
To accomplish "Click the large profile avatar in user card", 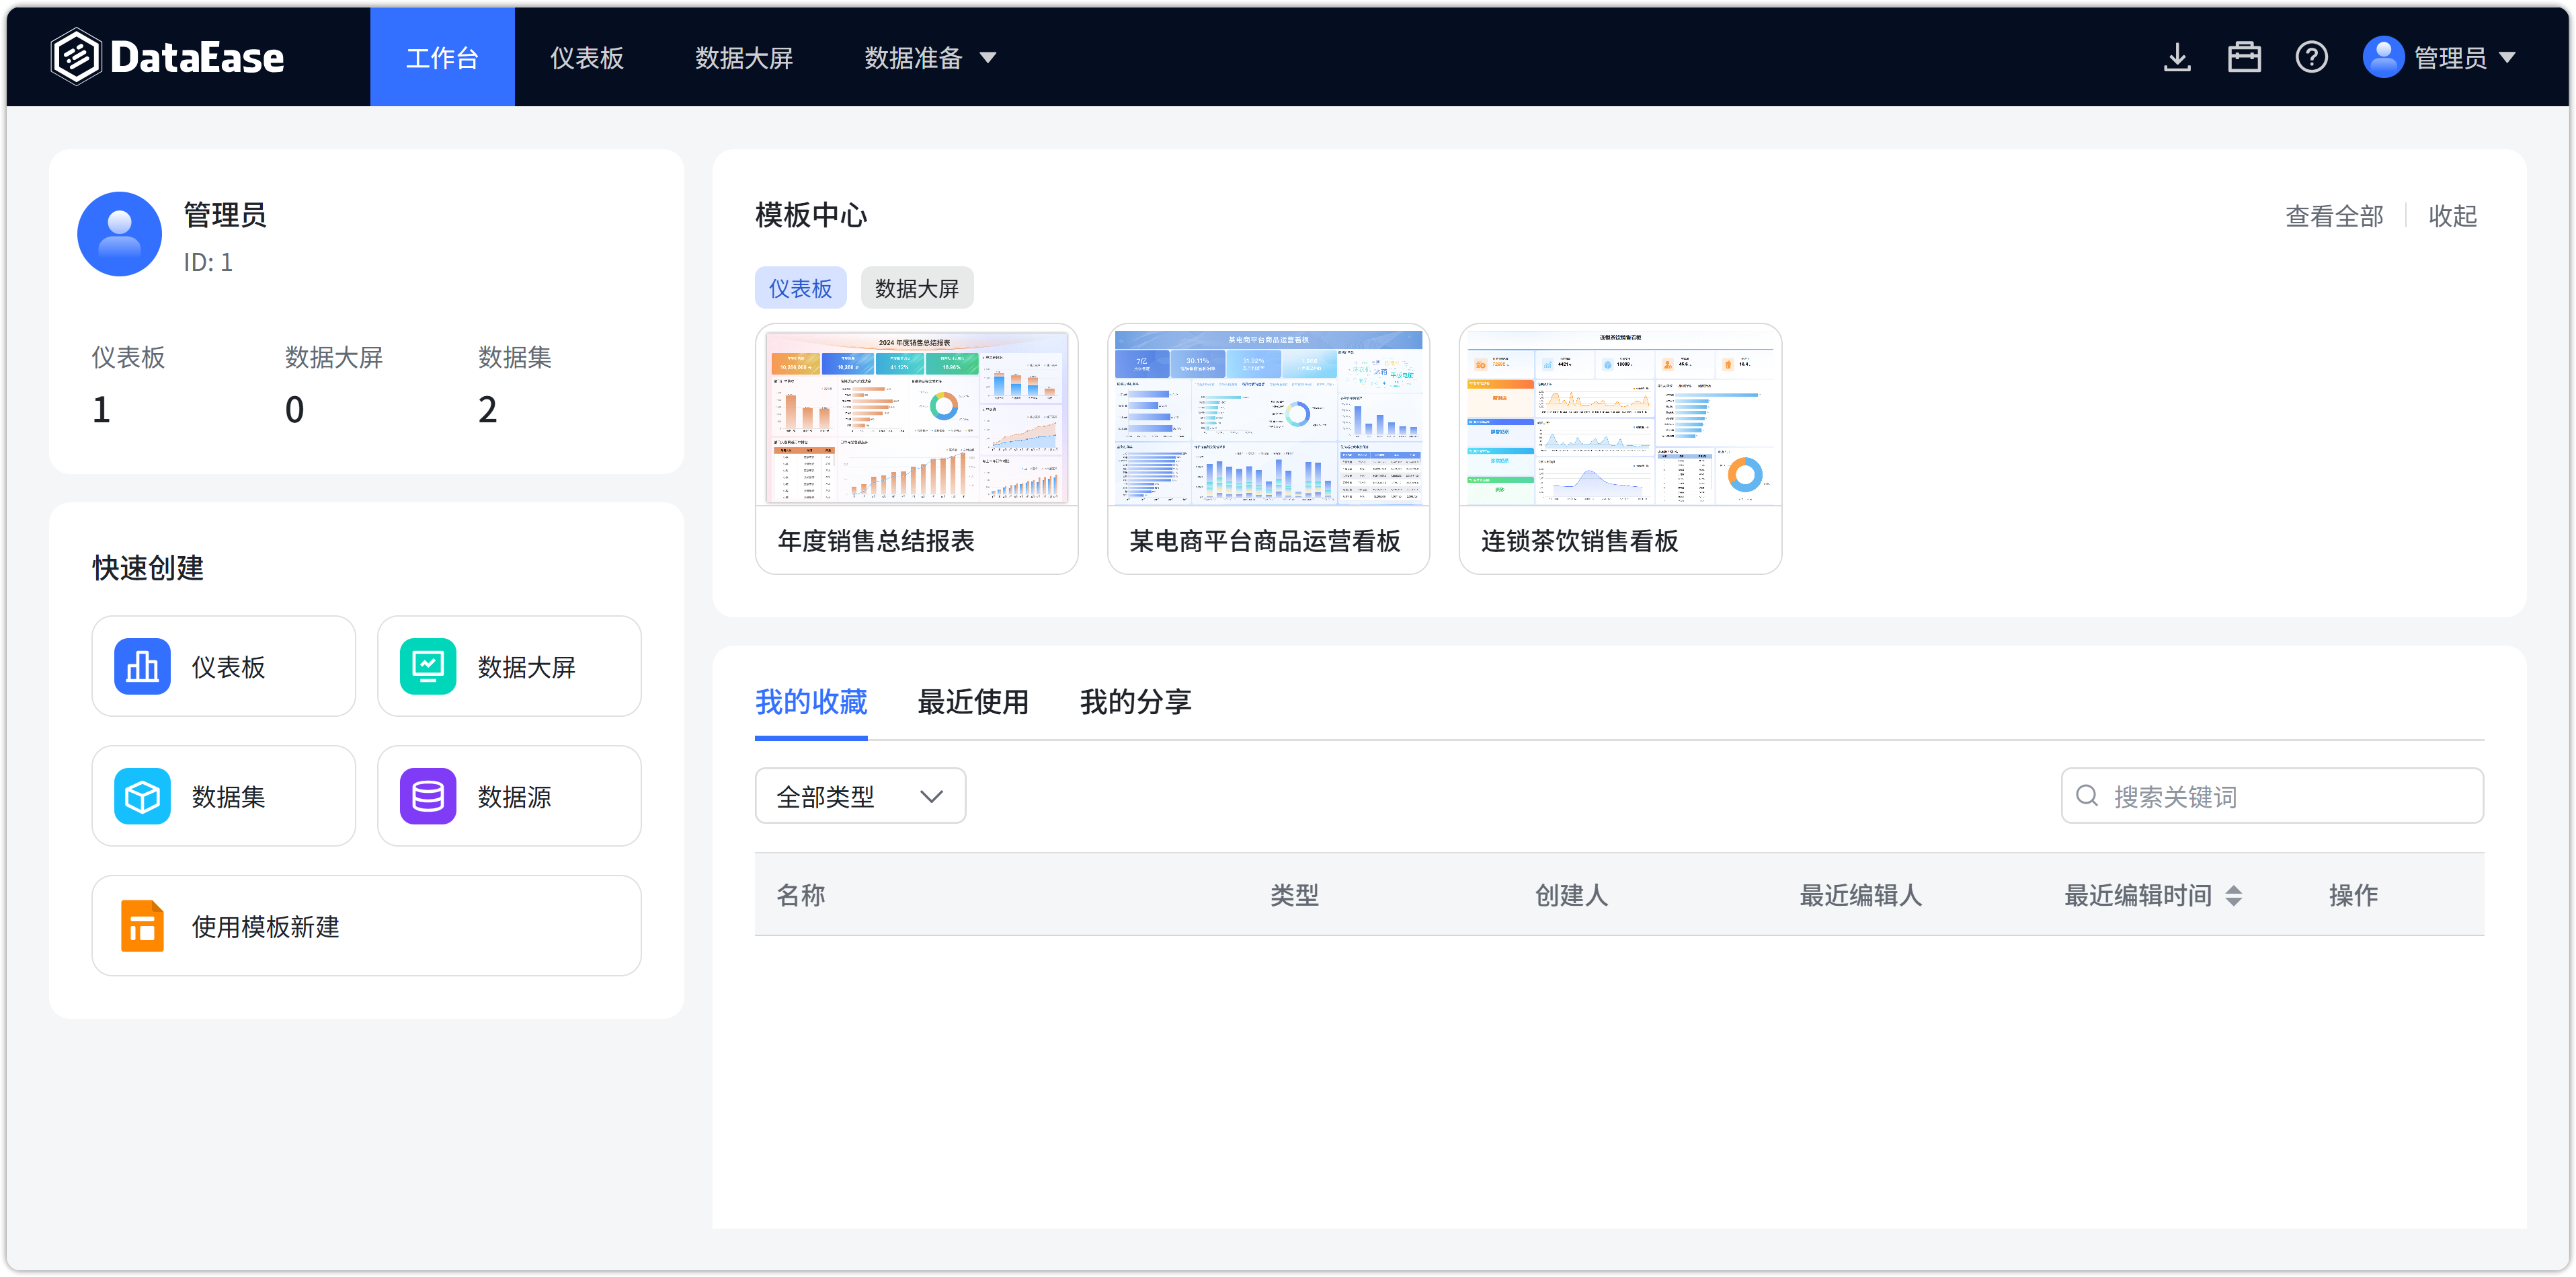I will 120,234.
